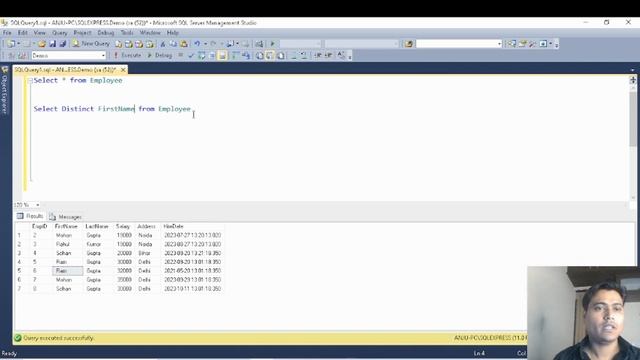Click the Connect icon in SQL toolbar

11,56
